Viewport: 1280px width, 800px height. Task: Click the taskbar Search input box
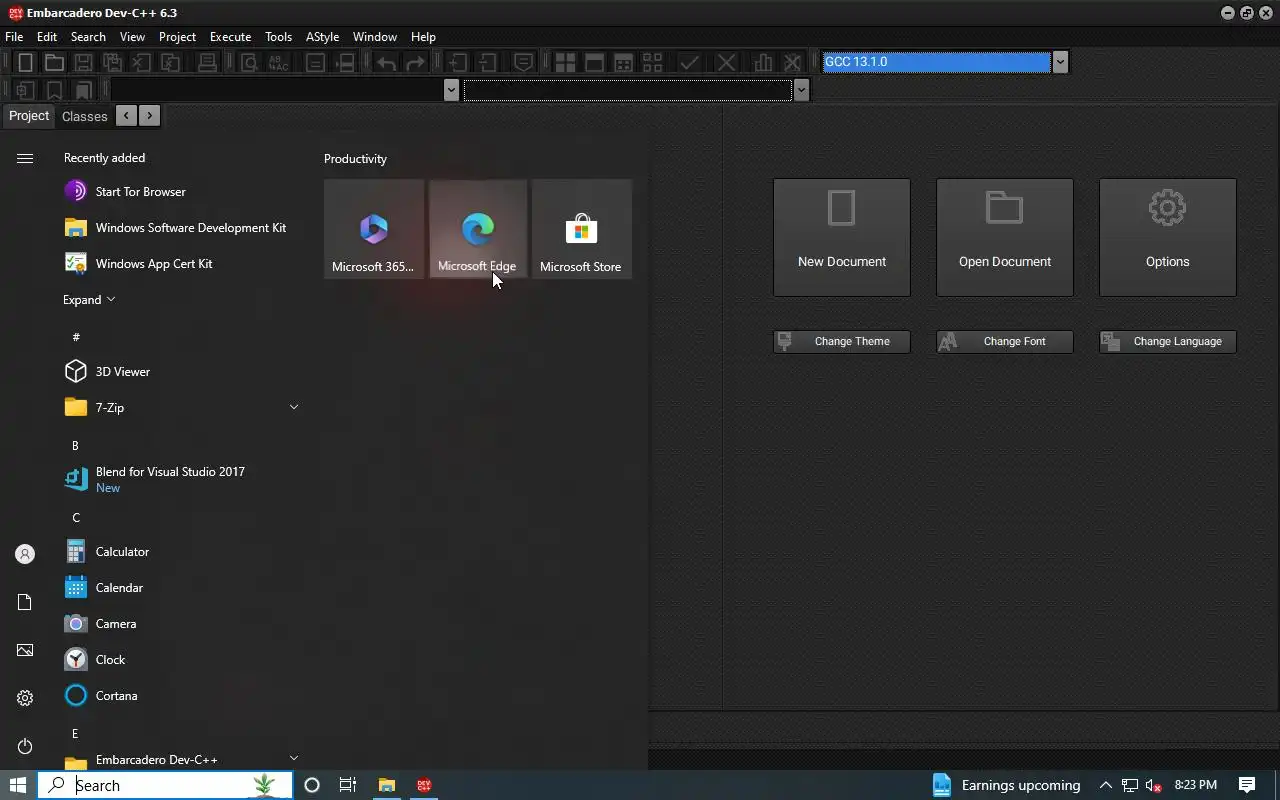pos(165,785)
